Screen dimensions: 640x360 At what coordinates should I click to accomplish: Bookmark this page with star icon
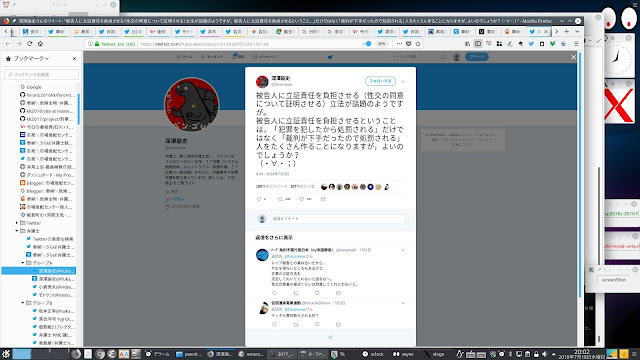pos(418,44)
